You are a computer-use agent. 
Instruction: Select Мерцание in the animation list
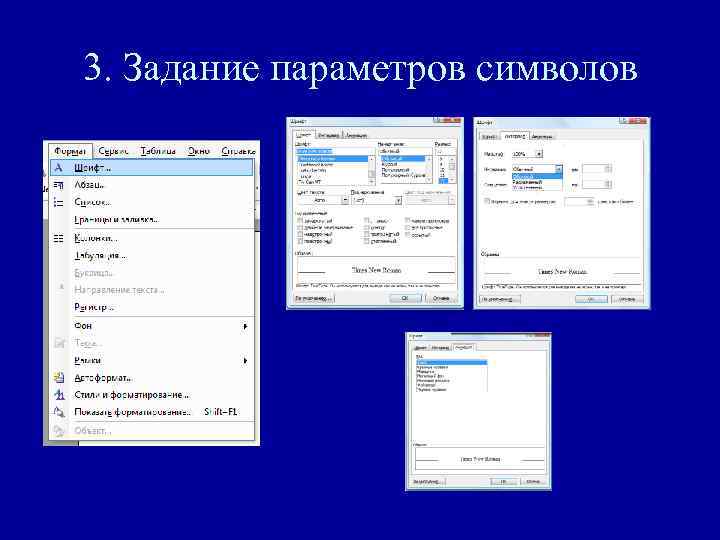(x=425, y=372)
